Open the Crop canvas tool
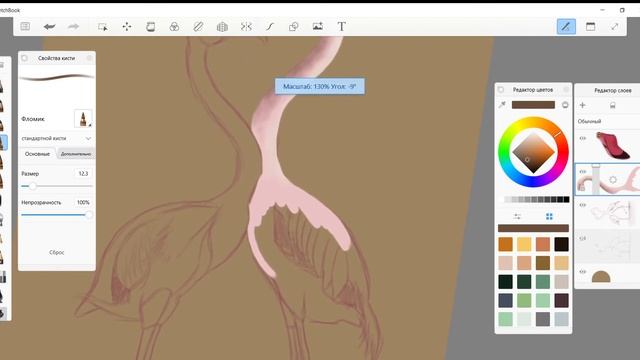This screenshot has height=360, width=640. pyautogui.click(x=151, y=27)
